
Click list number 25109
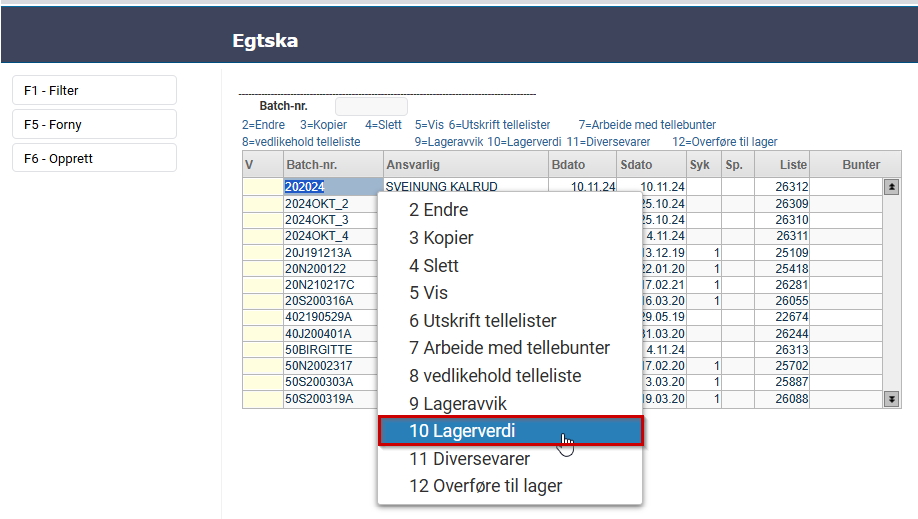[792, 252]
